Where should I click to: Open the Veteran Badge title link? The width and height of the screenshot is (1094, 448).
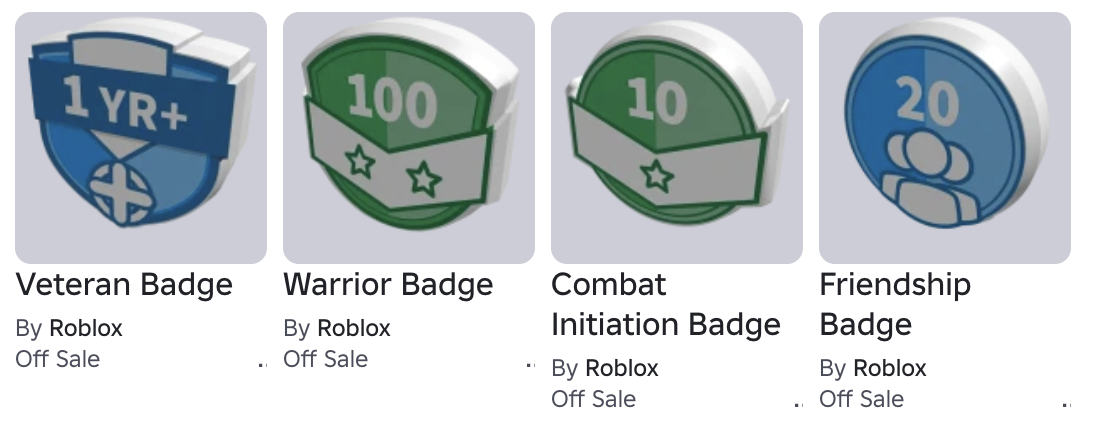point(124,285)
